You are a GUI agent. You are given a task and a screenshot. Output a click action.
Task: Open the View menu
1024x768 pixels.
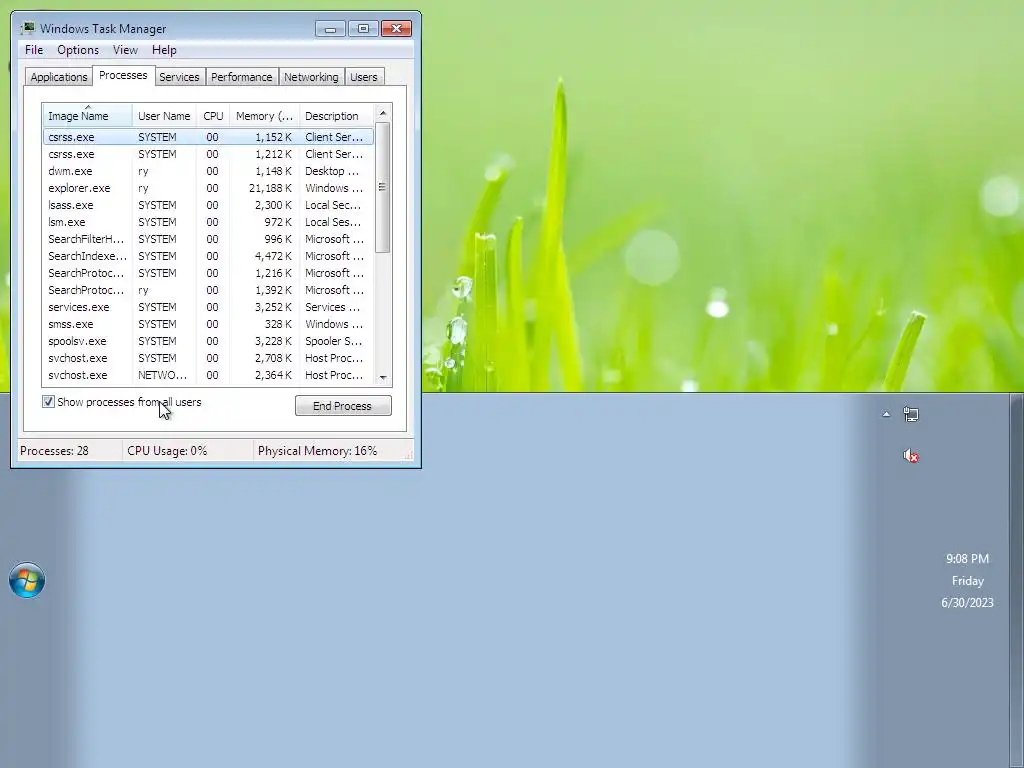point(125,50)
